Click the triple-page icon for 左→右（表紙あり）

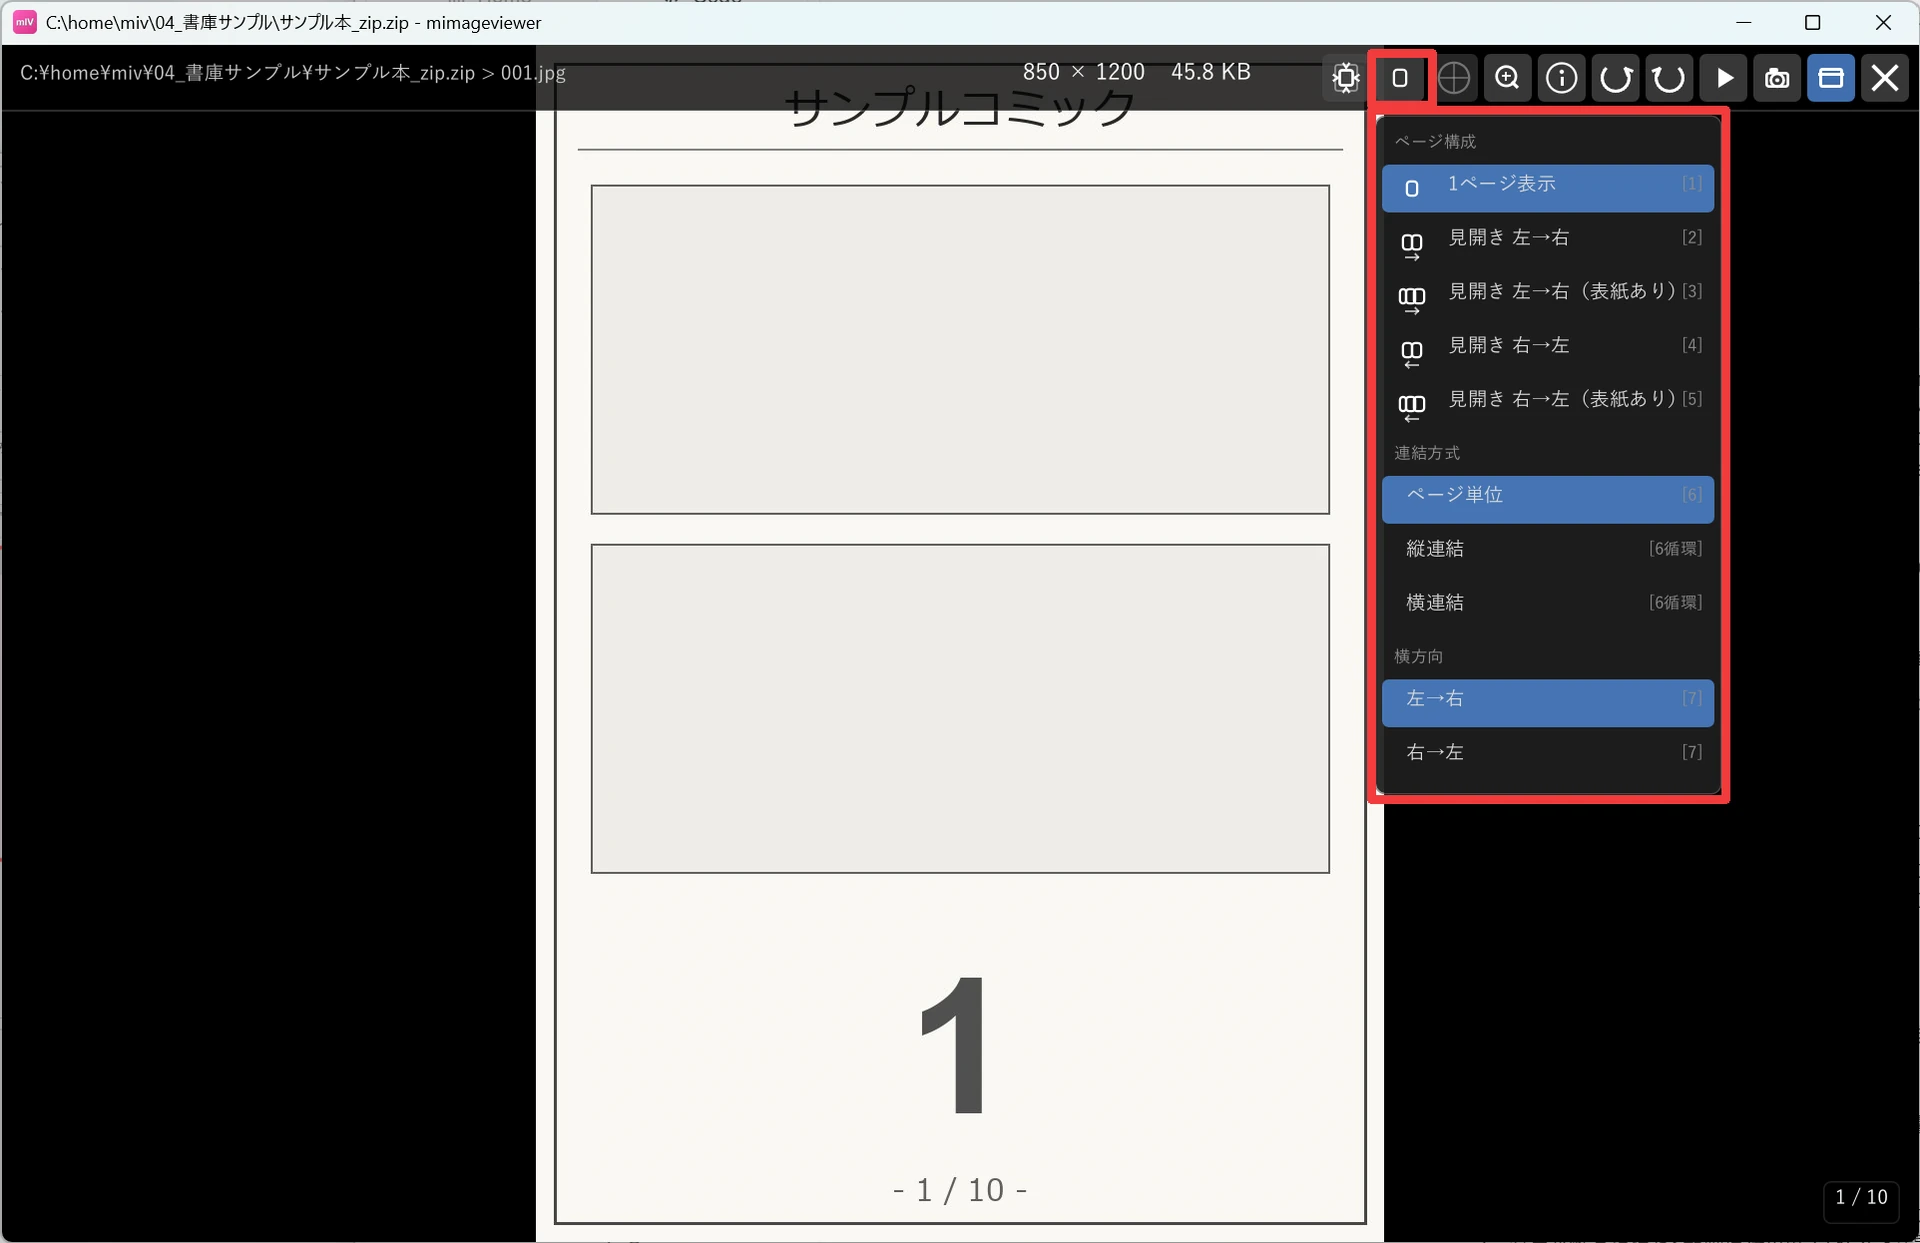coord(1412,299)
